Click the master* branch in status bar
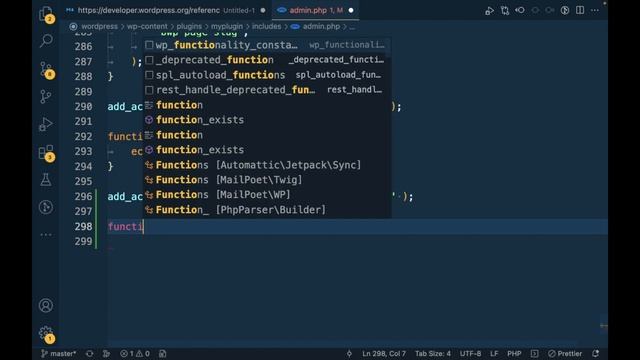The height and width of the screenshot is (360, 640). click(58, 353)
